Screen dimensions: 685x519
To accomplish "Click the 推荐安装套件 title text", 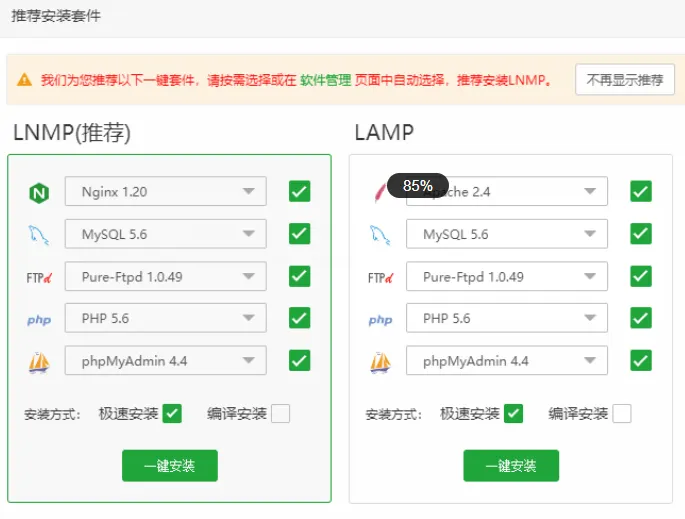I will (x=56, y=16).
